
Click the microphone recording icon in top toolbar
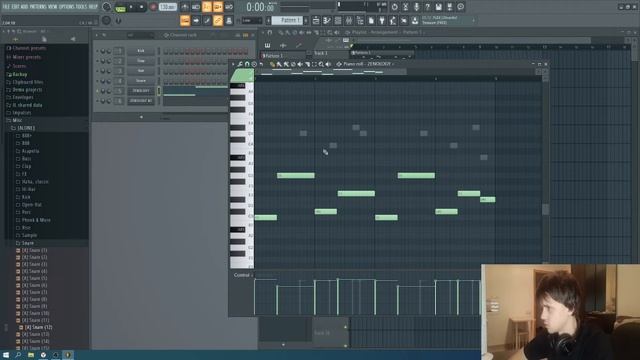(x=416, y=7)
